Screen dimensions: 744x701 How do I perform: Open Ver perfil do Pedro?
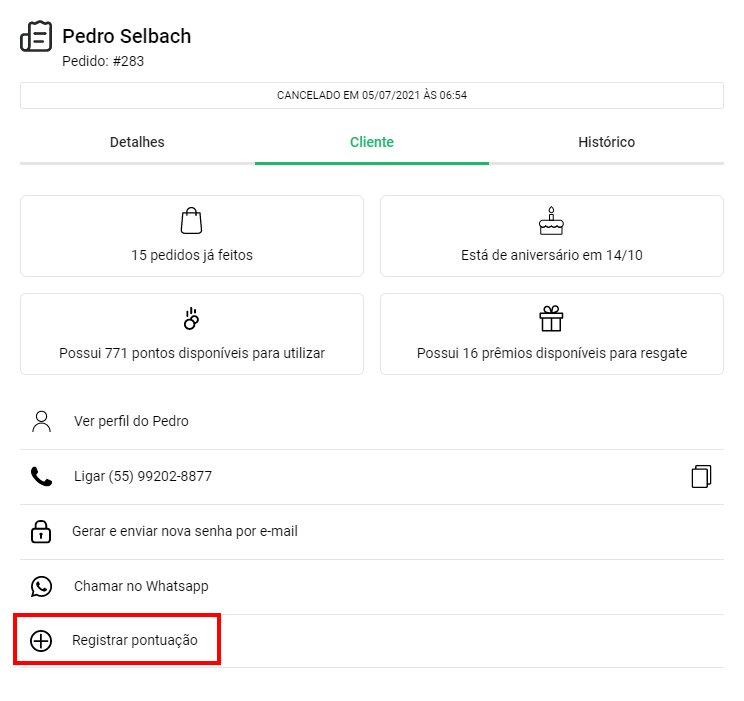pyautogui.click(x=372, y=421)
